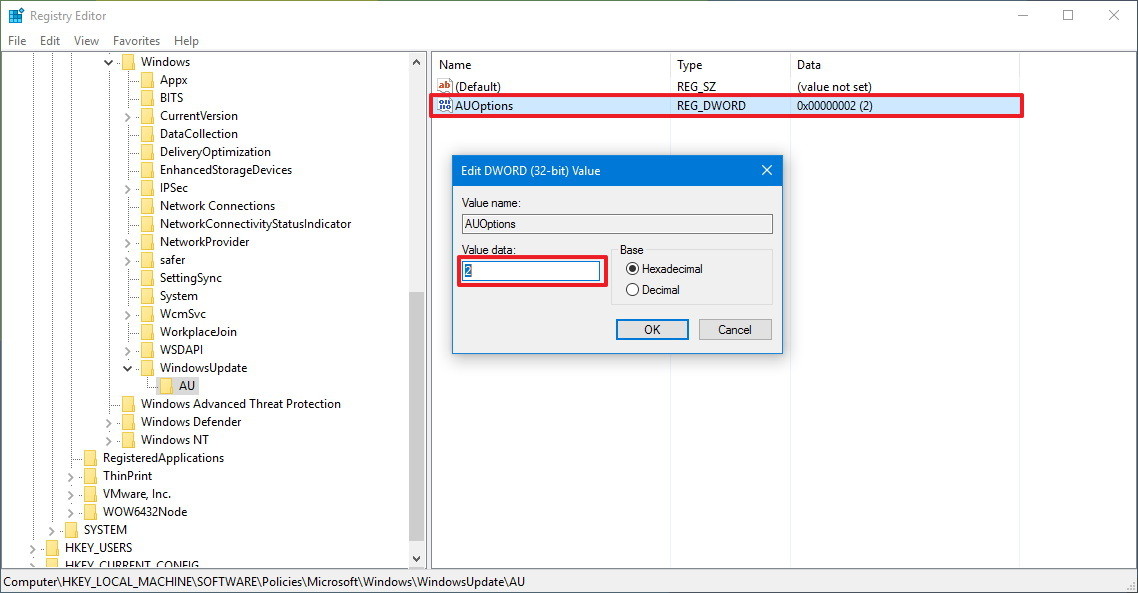Expand the ThinPrint key
Screen dimensions: 1138x593
tap(71, 477)
